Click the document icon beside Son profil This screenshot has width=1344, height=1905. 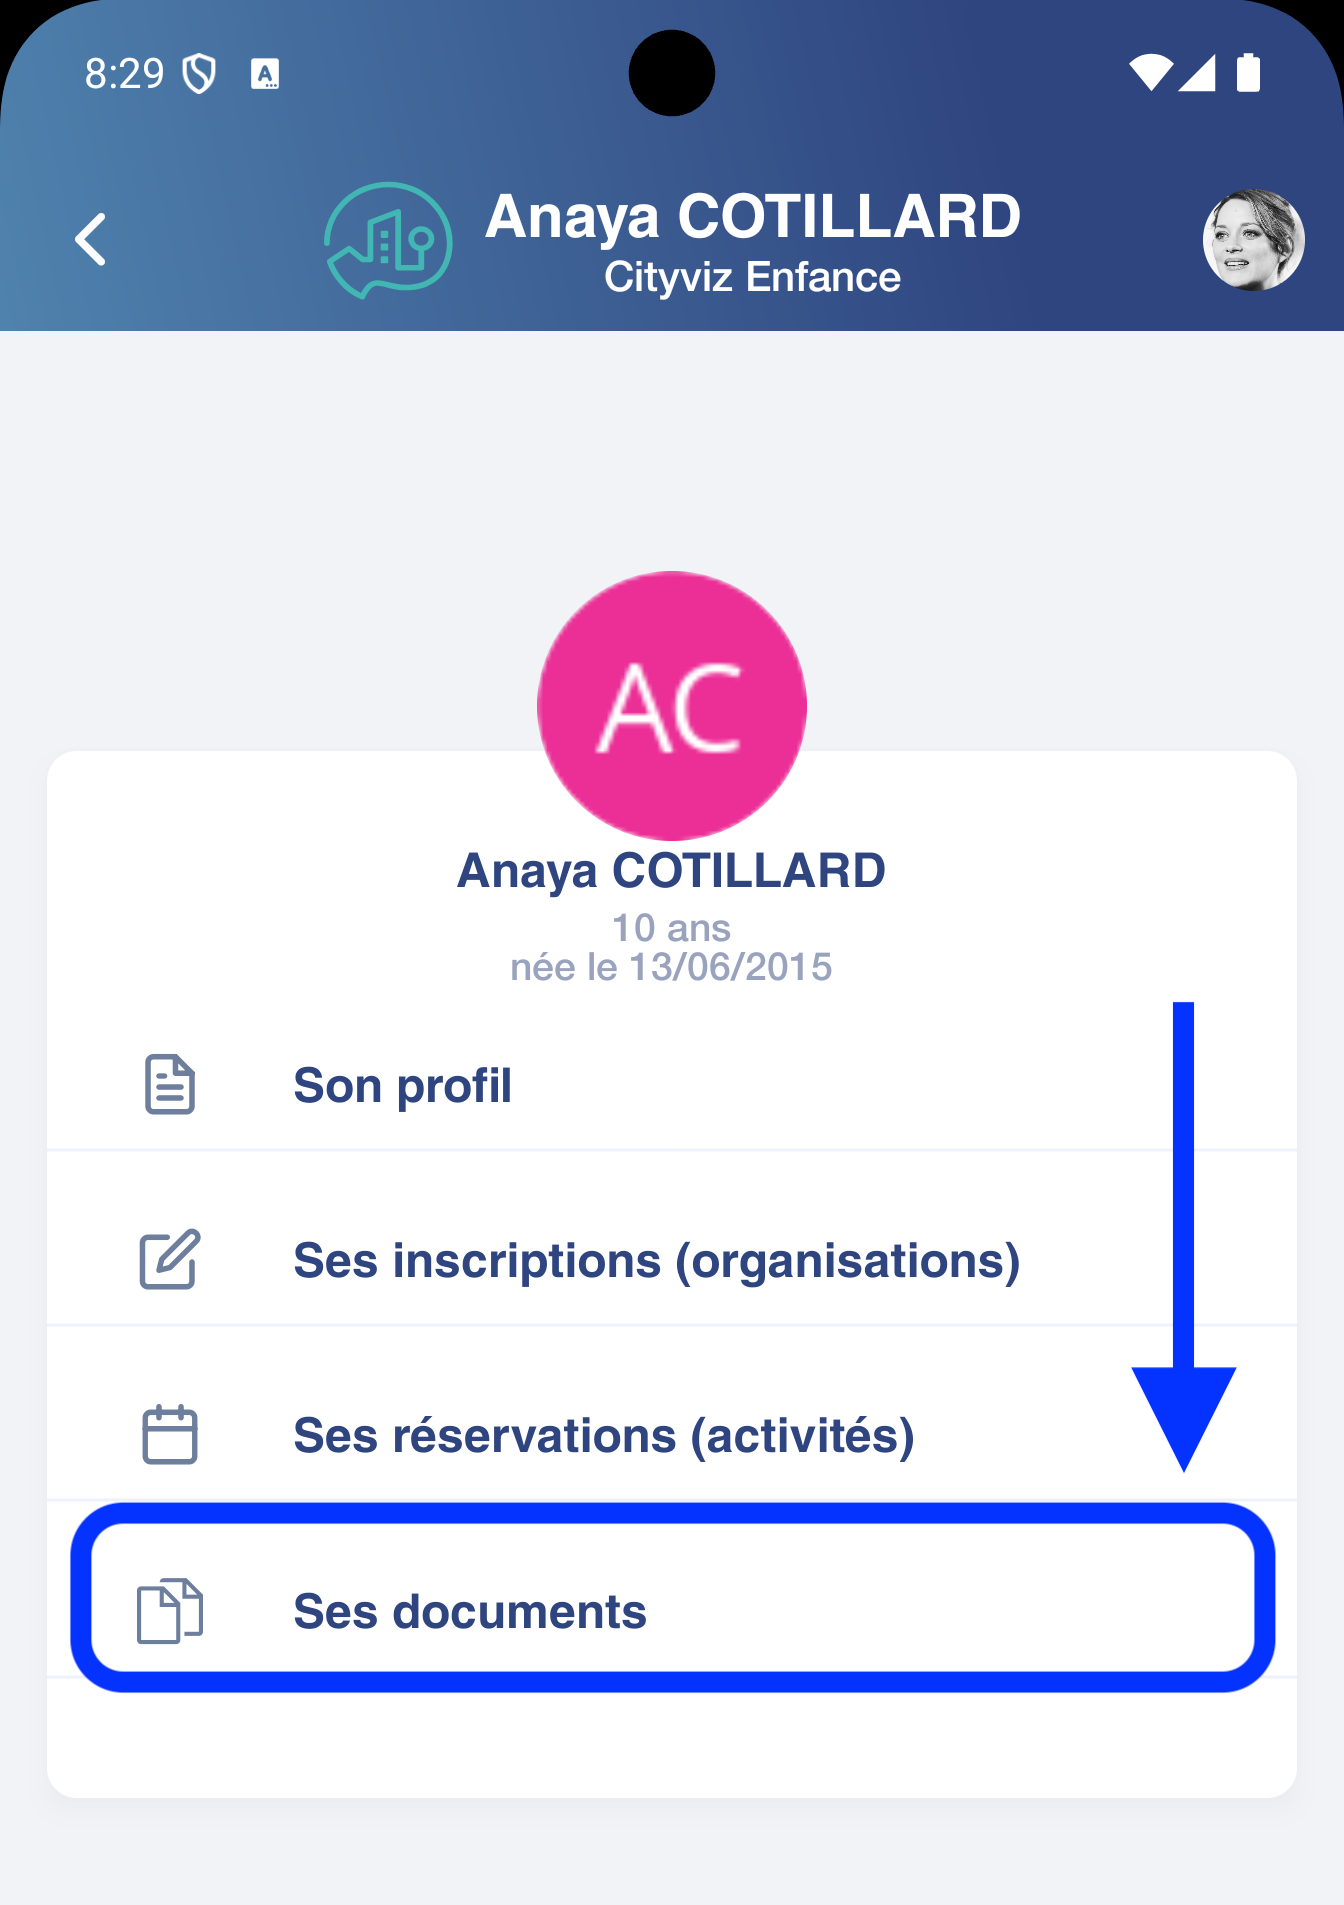(170, 1084)
